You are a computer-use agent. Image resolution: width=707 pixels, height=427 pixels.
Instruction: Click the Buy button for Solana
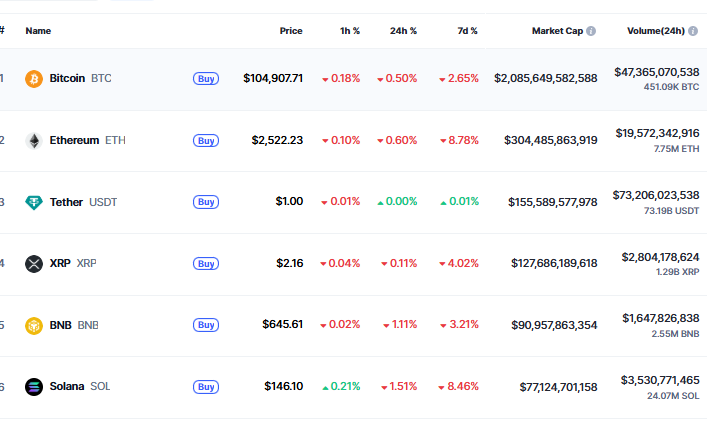pos(206,387)
